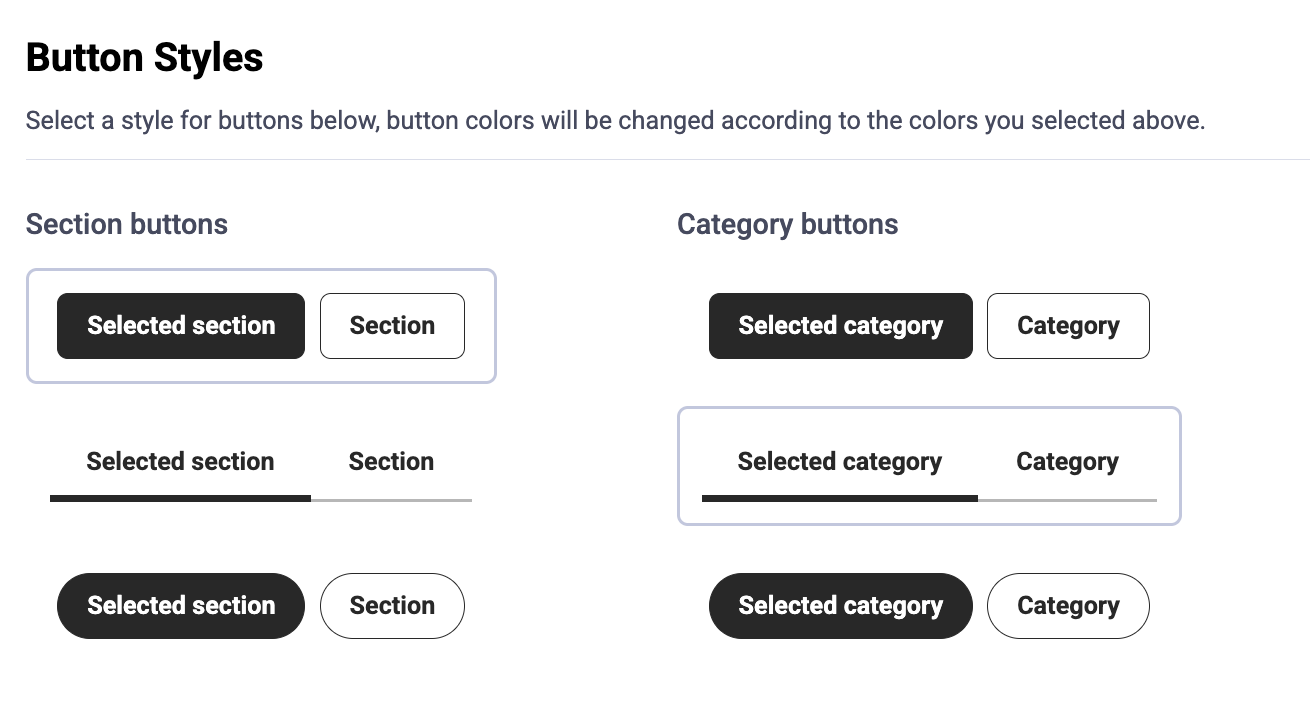1310x718 pixels.
Task: Select the rectangular outlined "Category" button
Action: coord(1068,326)
